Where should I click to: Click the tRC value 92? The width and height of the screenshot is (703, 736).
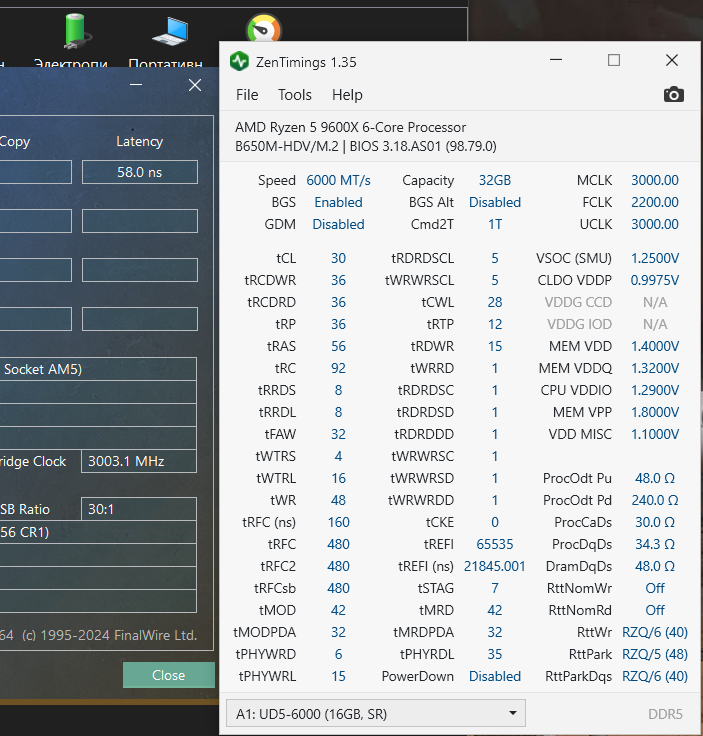pyautogui.click(x=338, y=368)
